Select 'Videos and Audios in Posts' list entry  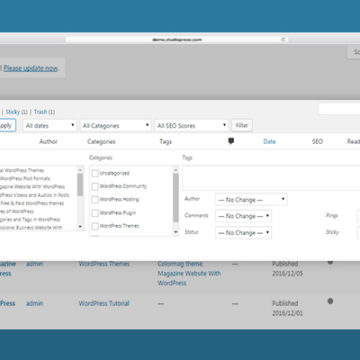[x=35, y=195]
